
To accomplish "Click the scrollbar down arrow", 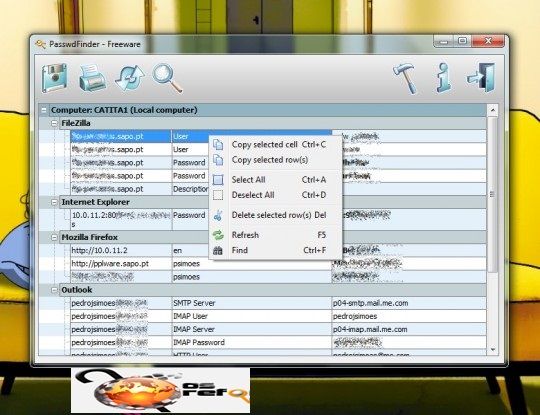I will (x=492, y=350).
